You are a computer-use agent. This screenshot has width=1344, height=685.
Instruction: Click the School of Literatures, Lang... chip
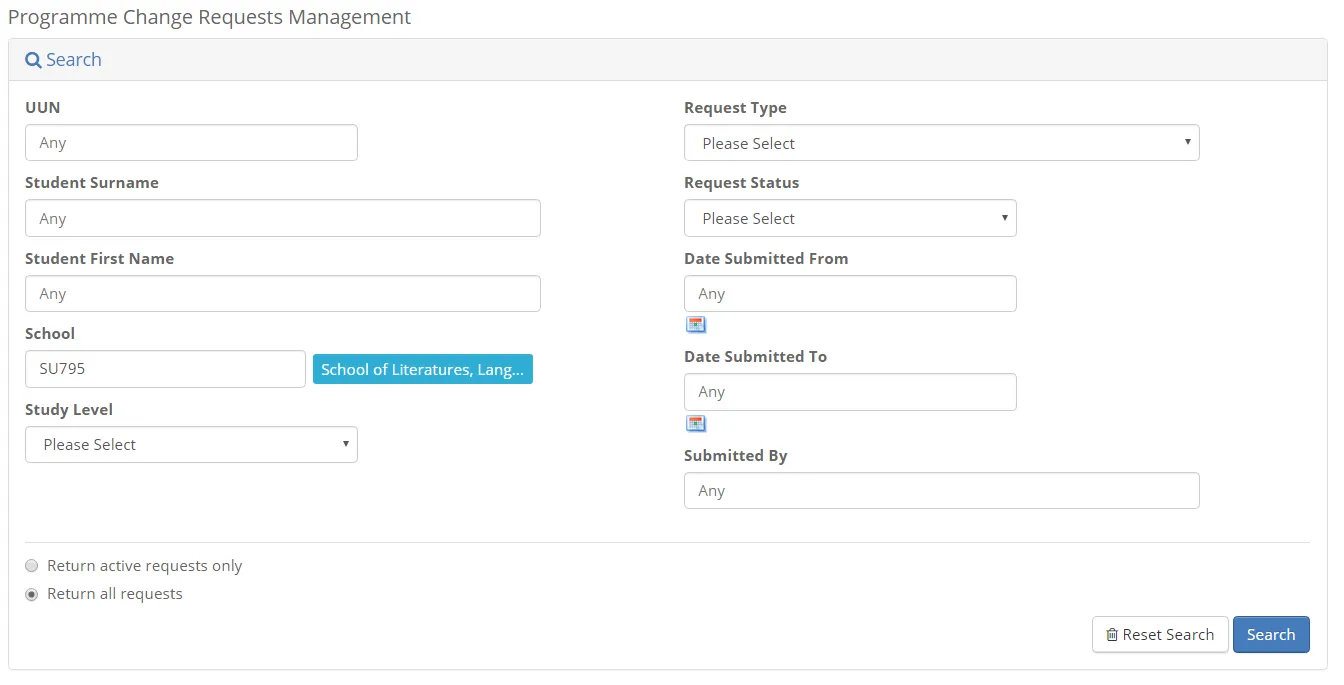coord(422,368)
